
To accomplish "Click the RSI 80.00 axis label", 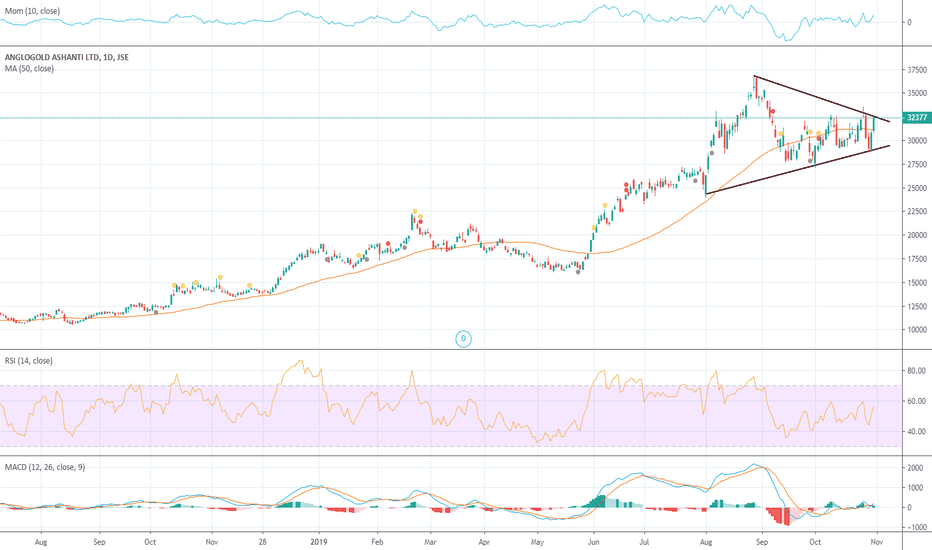I will [917, 370].
